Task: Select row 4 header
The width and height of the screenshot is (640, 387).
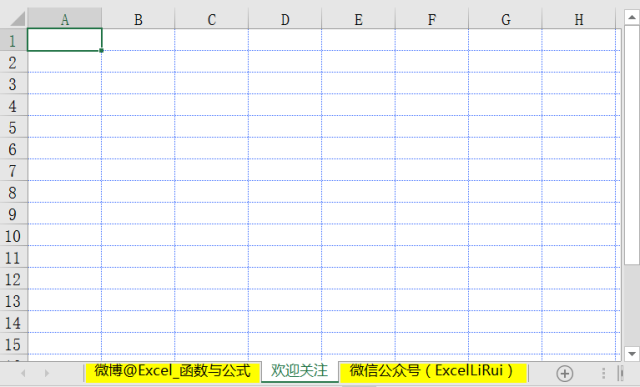Action: 13,105
